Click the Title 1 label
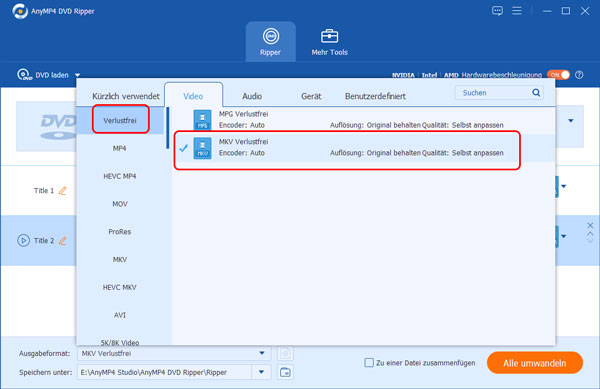The height and width of the screenshot is (389, 600). 44,190
